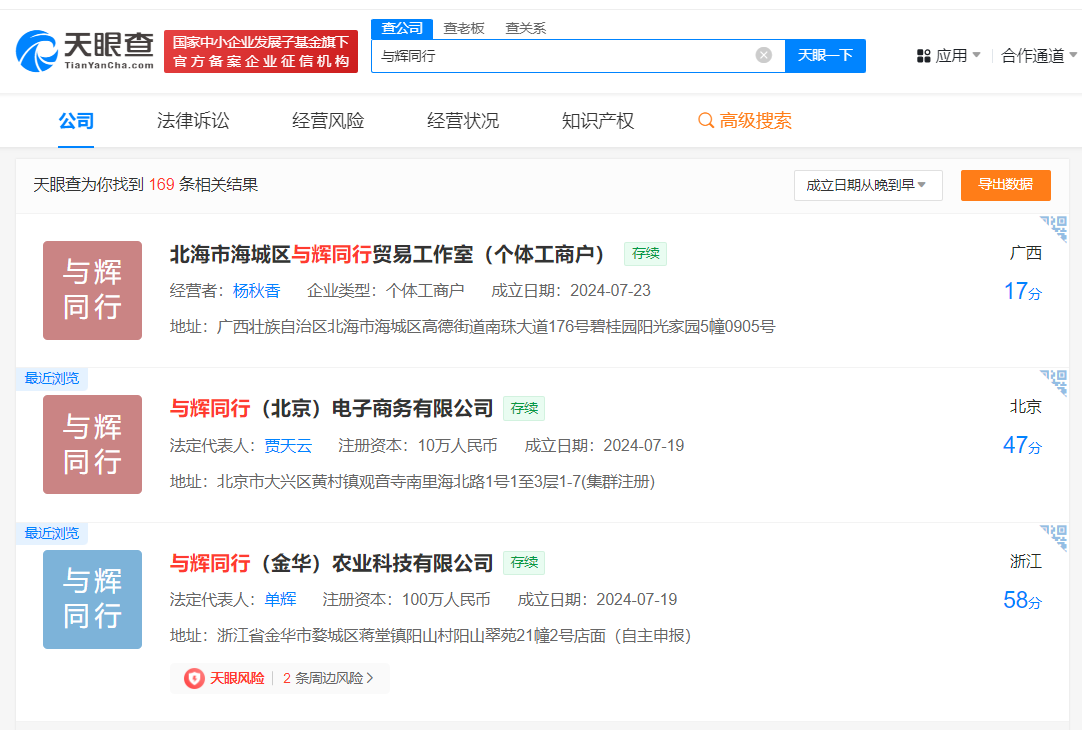The image size is (1082, 730).
Task: Click the 47分 score link
Action: click(x=1022, y=445)
